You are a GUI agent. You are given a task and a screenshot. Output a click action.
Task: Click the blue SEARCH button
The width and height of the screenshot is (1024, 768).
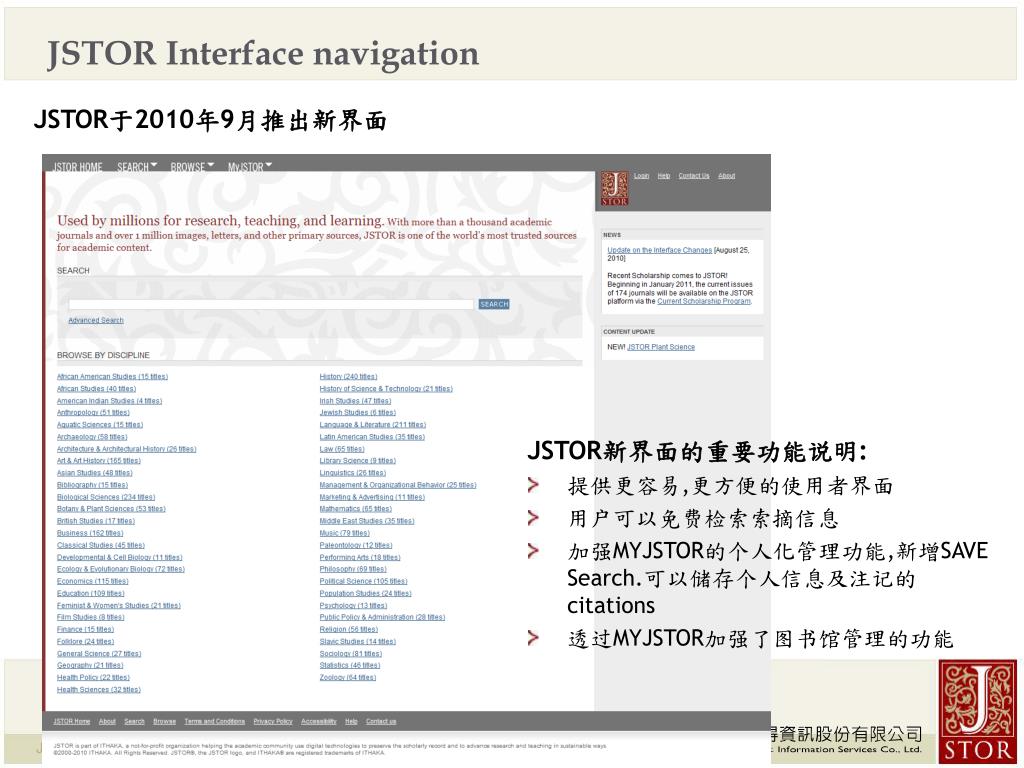(494, 304)
